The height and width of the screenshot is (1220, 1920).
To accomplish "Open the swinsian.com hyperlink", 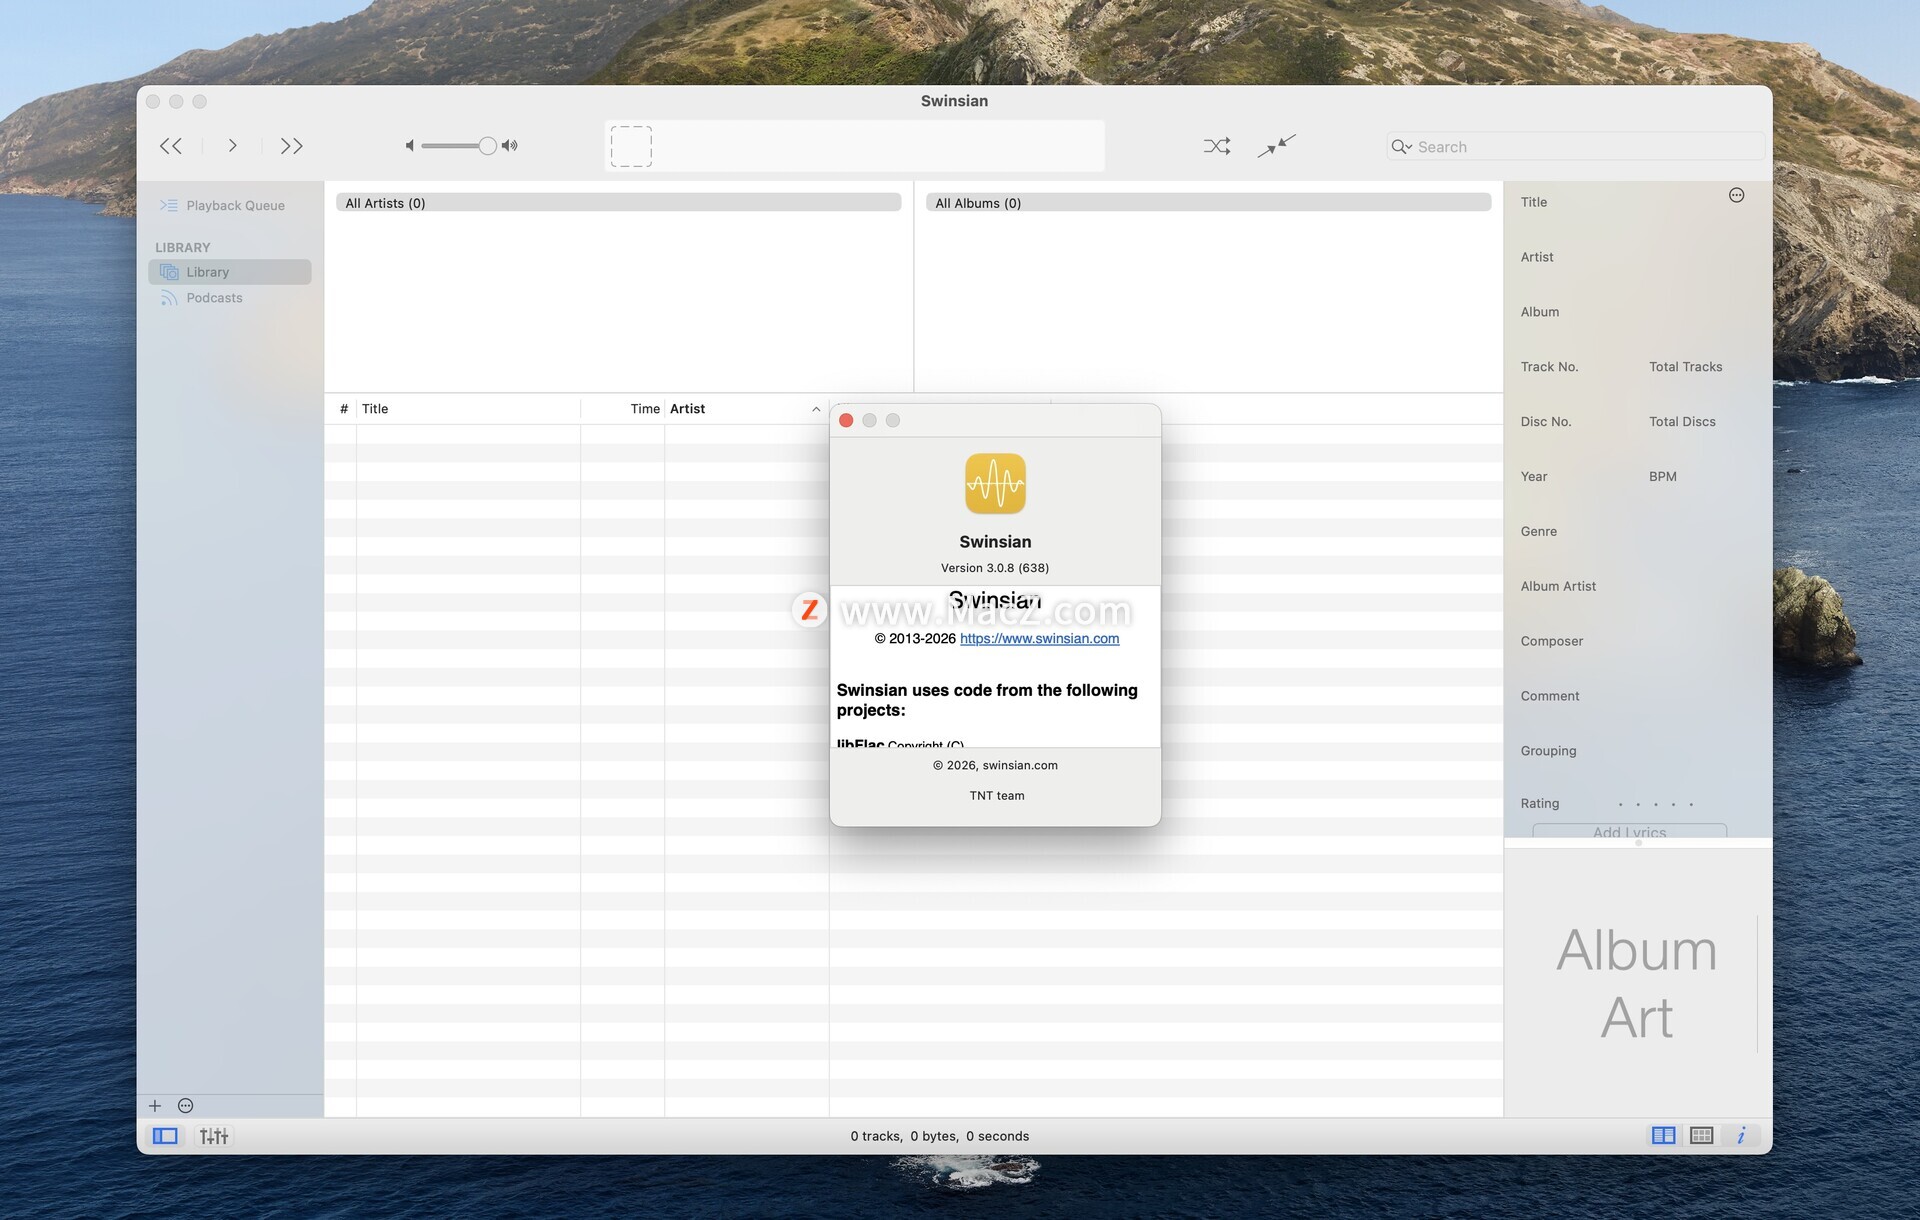I will 1039,639.
